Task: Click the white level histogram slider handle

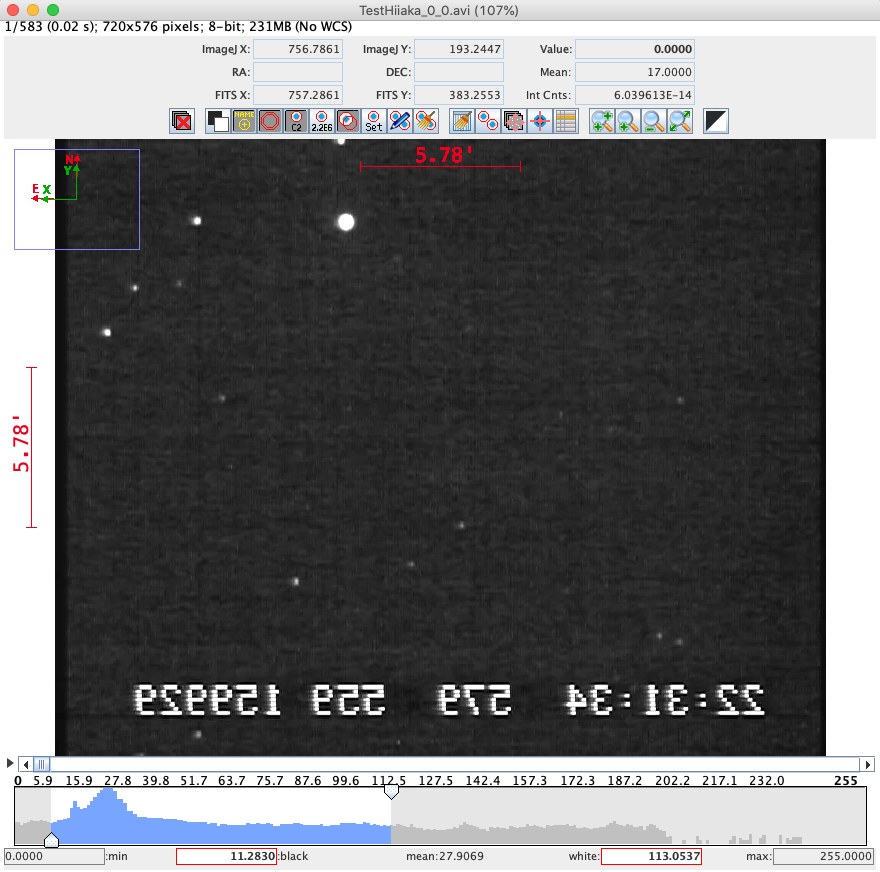Action: pos(392,791)
